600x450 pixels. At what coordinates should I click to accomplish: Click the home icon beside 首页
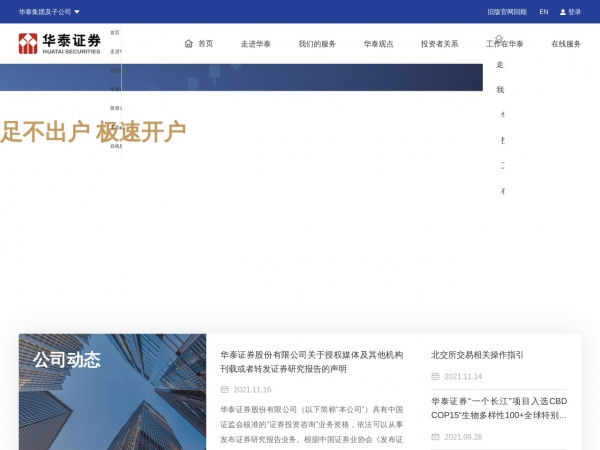189,44
